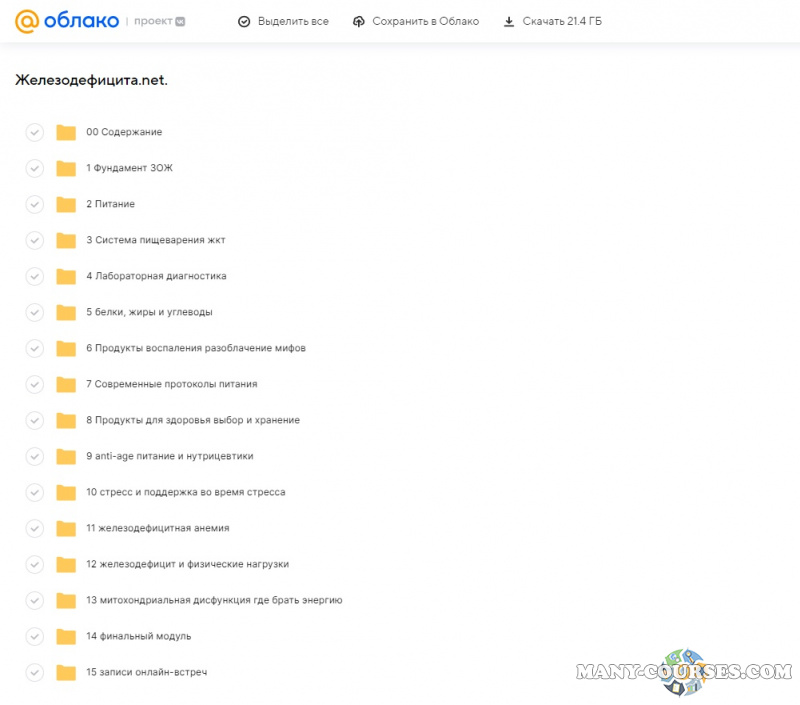Click the download arrow icon

[509, 21]
